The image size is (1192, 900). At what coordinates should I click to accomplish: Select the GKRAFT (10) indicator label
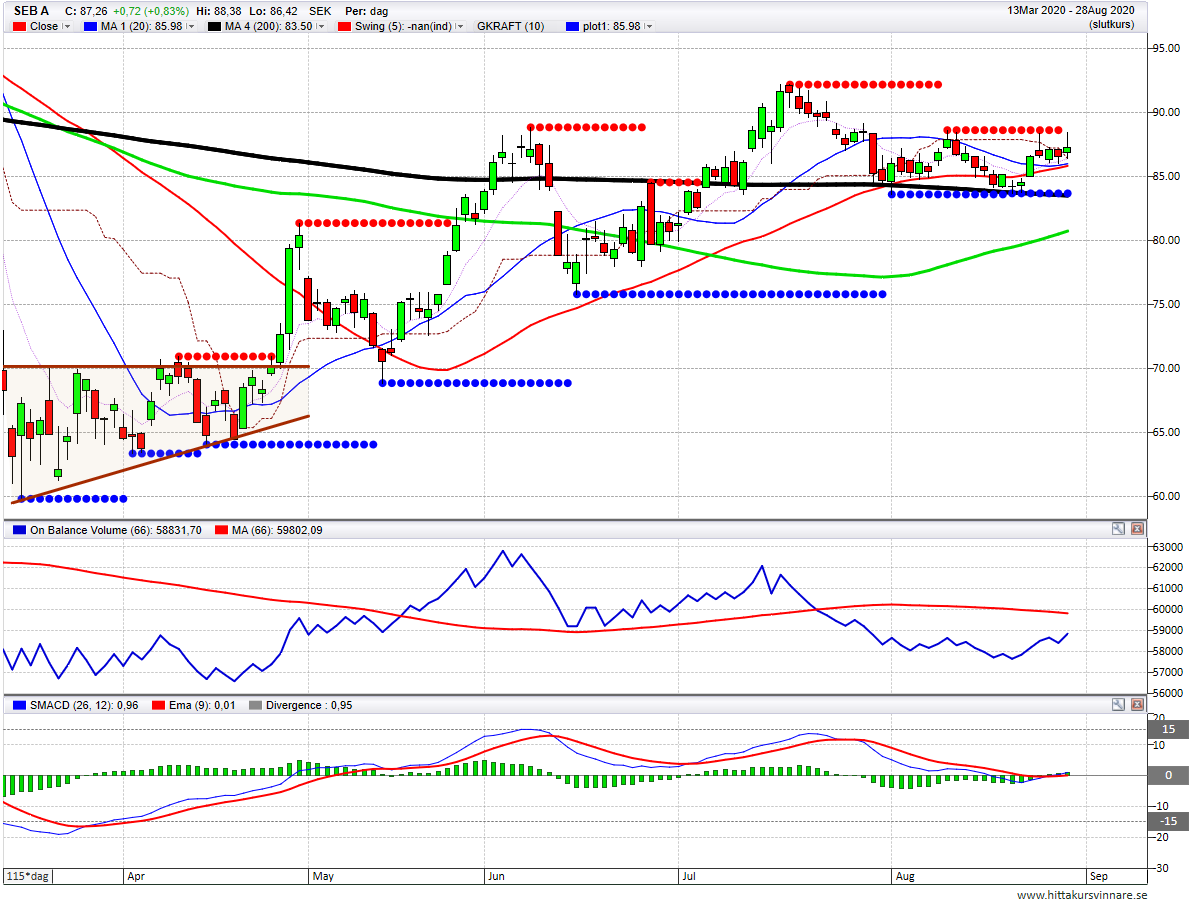click(510, 26)
